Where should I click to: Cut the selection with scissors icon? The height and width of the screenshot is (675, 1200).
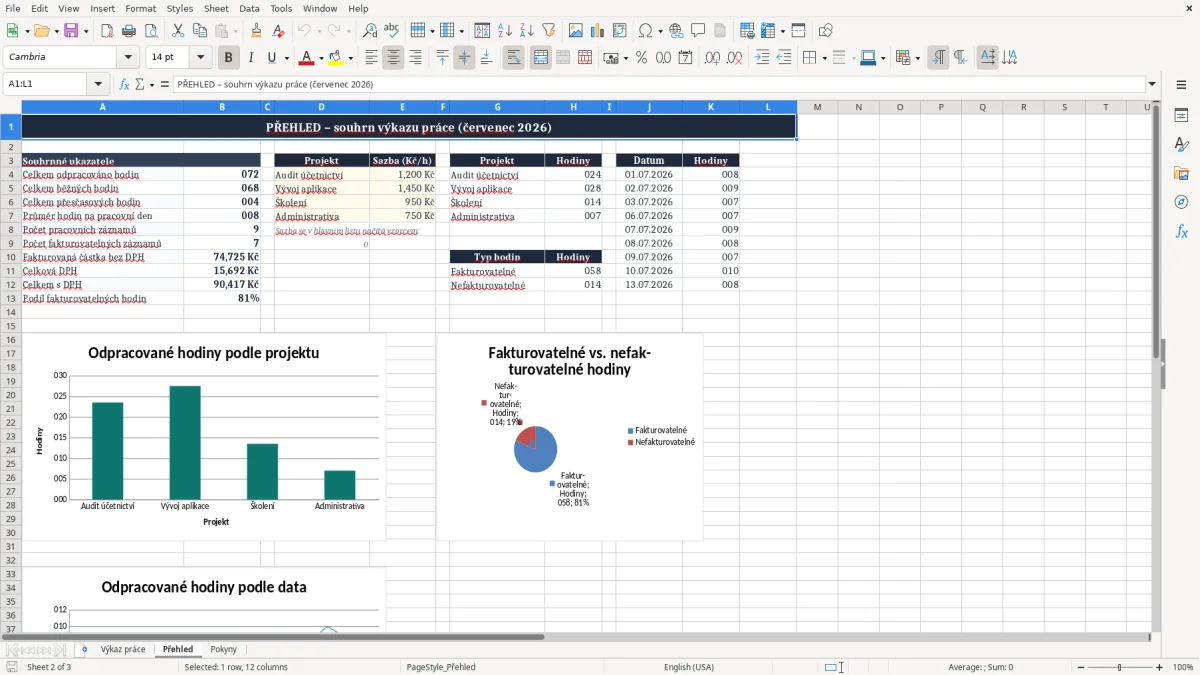pyautogui.click(x=178, y=31)
